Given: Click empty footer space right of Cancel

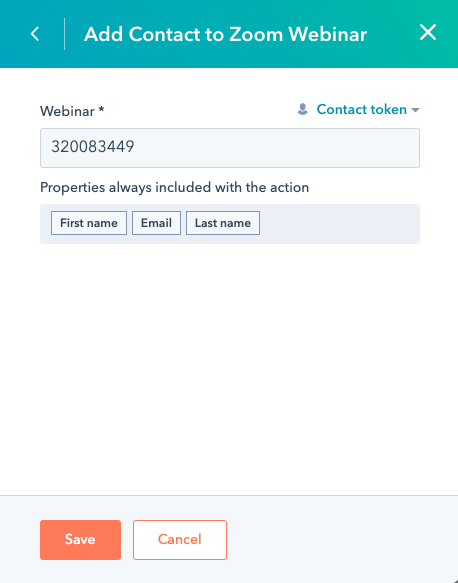Looking at the screenshot, I should [x=340, y=539].
